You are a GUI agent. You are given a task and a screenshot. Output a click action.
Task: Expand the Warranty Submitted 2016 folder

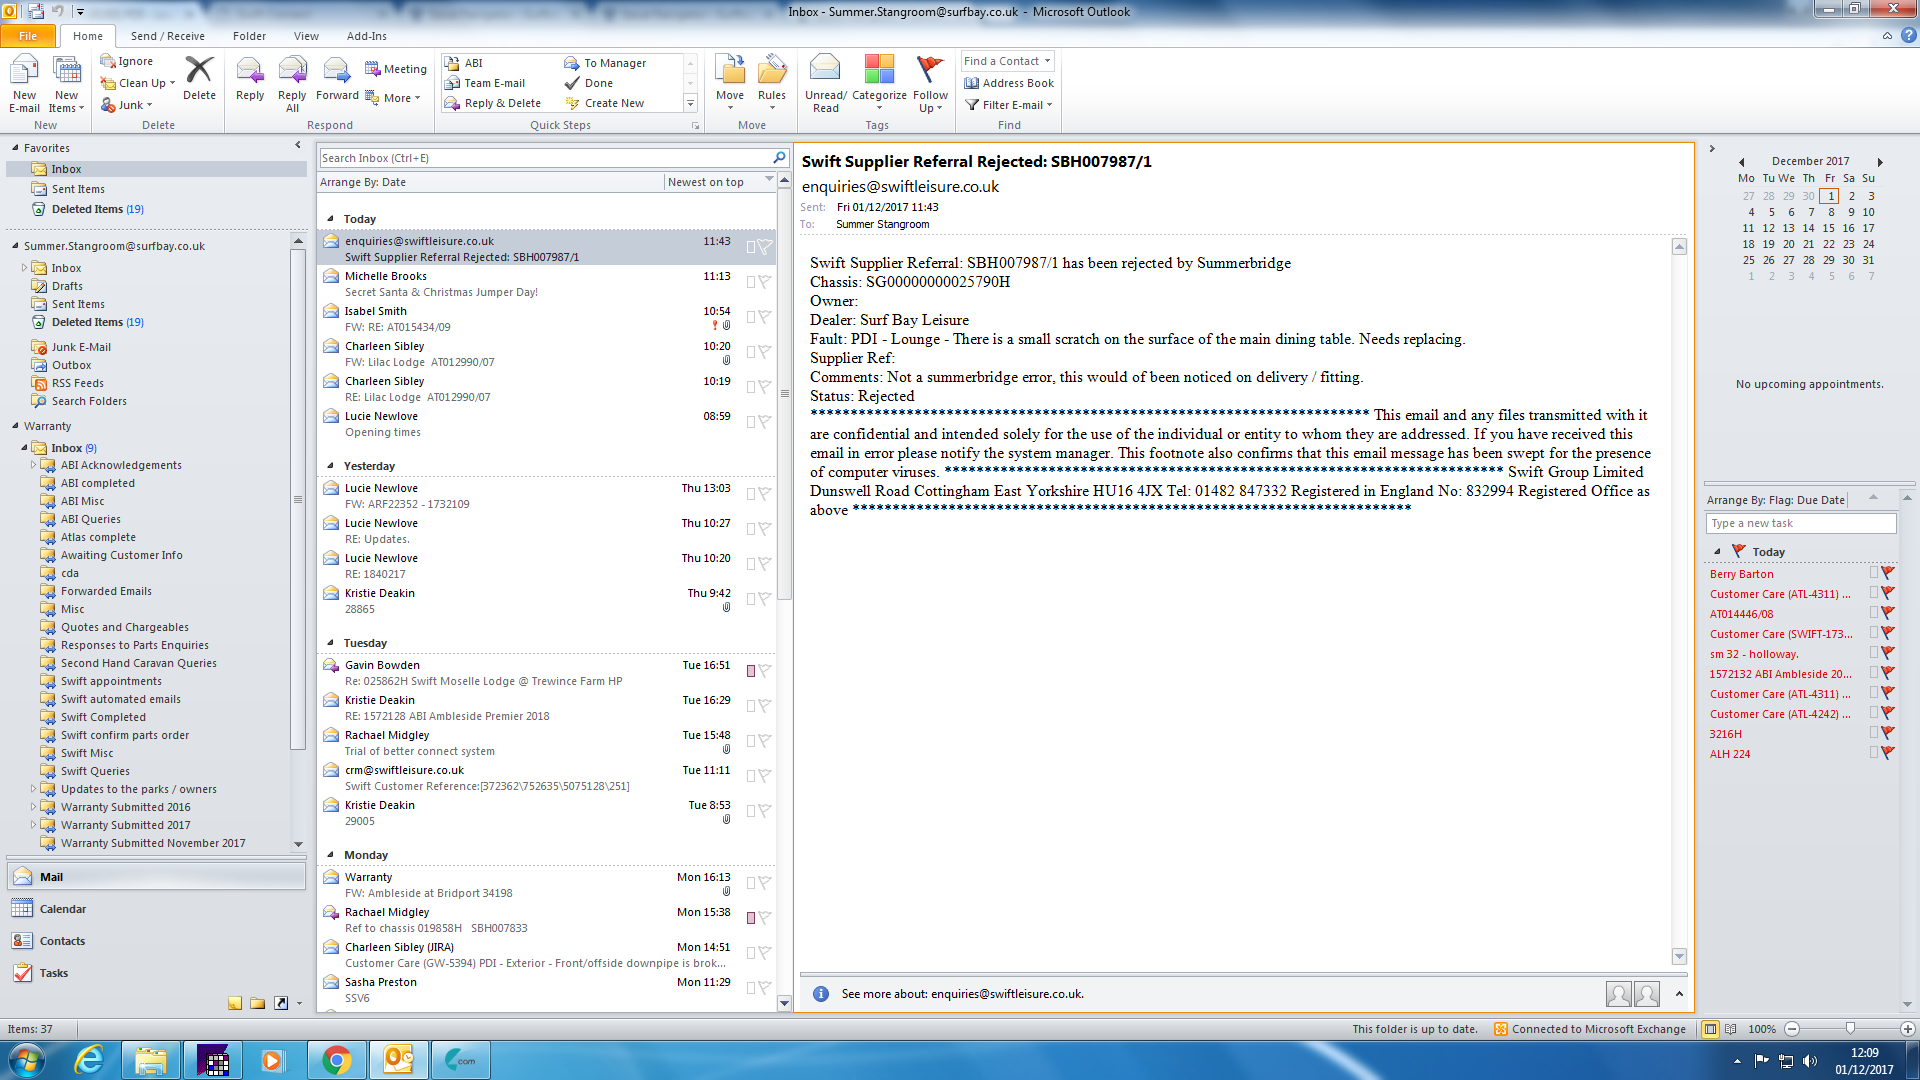click(33, 807)
